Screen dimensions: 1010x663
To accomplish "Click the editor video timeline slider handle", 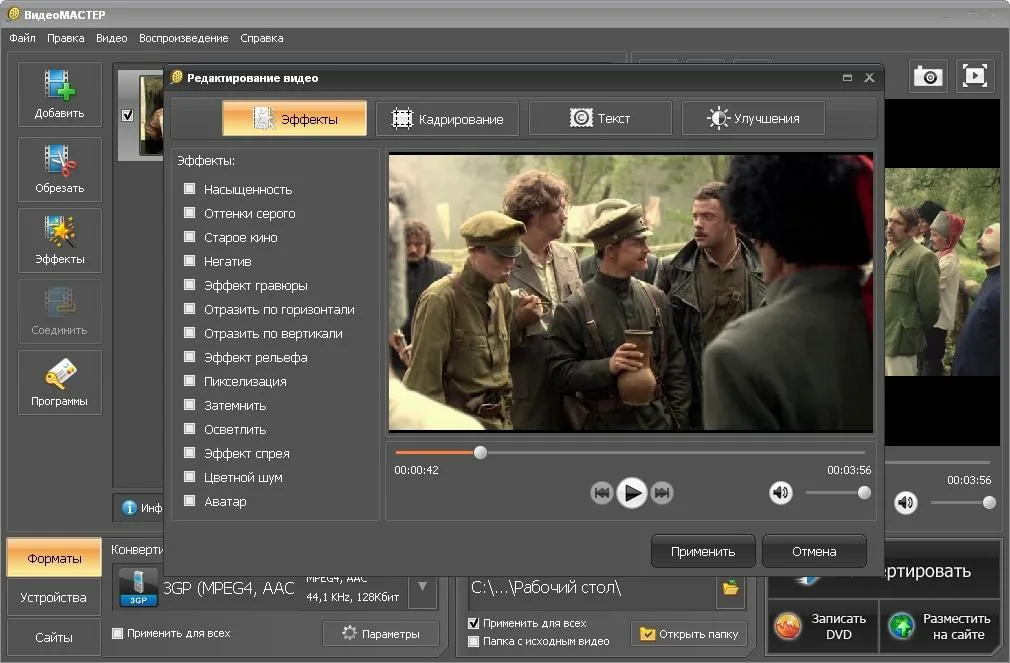I will (x=480, y=452).
